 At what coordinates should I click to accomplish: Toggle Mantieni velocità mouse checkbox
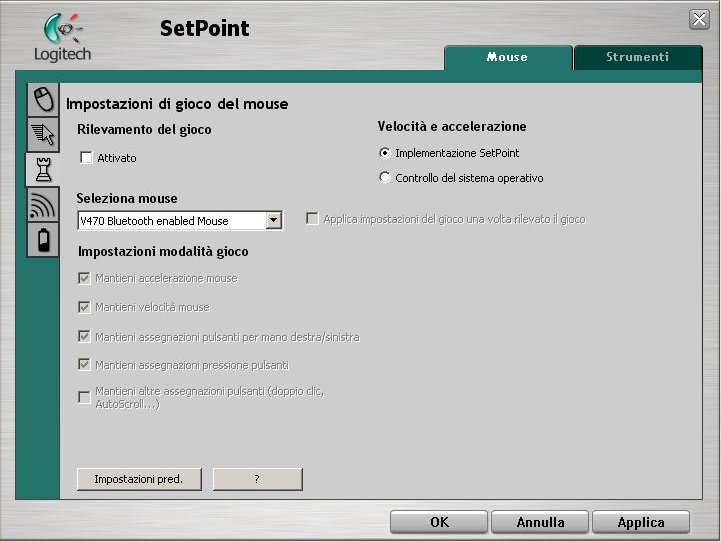[84, 307]
